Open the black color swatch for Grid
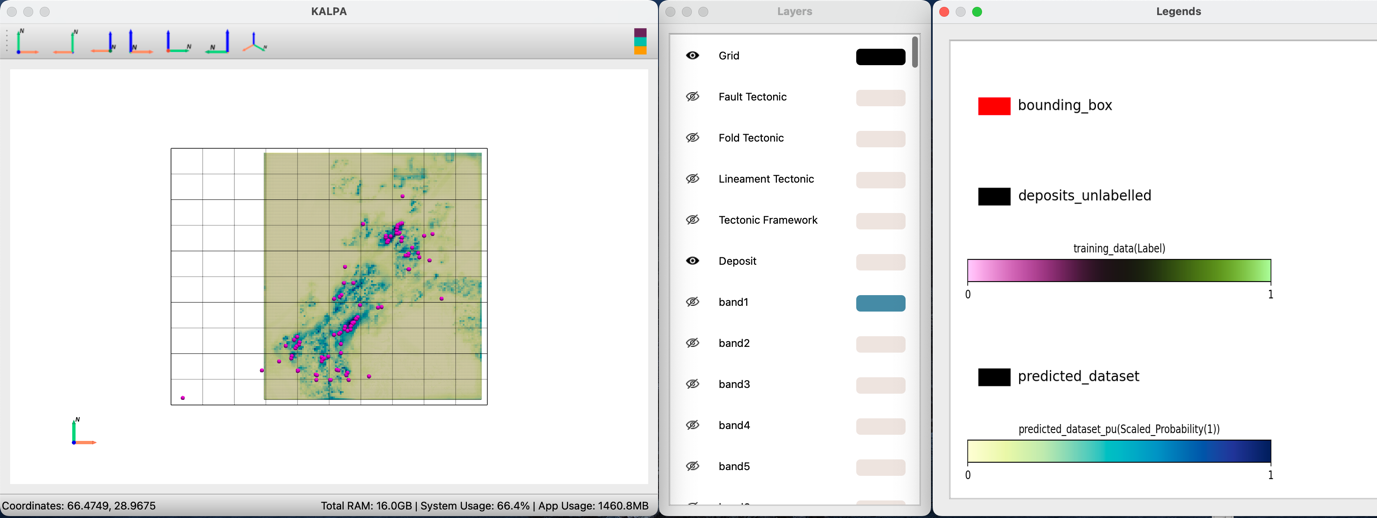Screen dimensions: 1381x522 click(x=882, y=57)
